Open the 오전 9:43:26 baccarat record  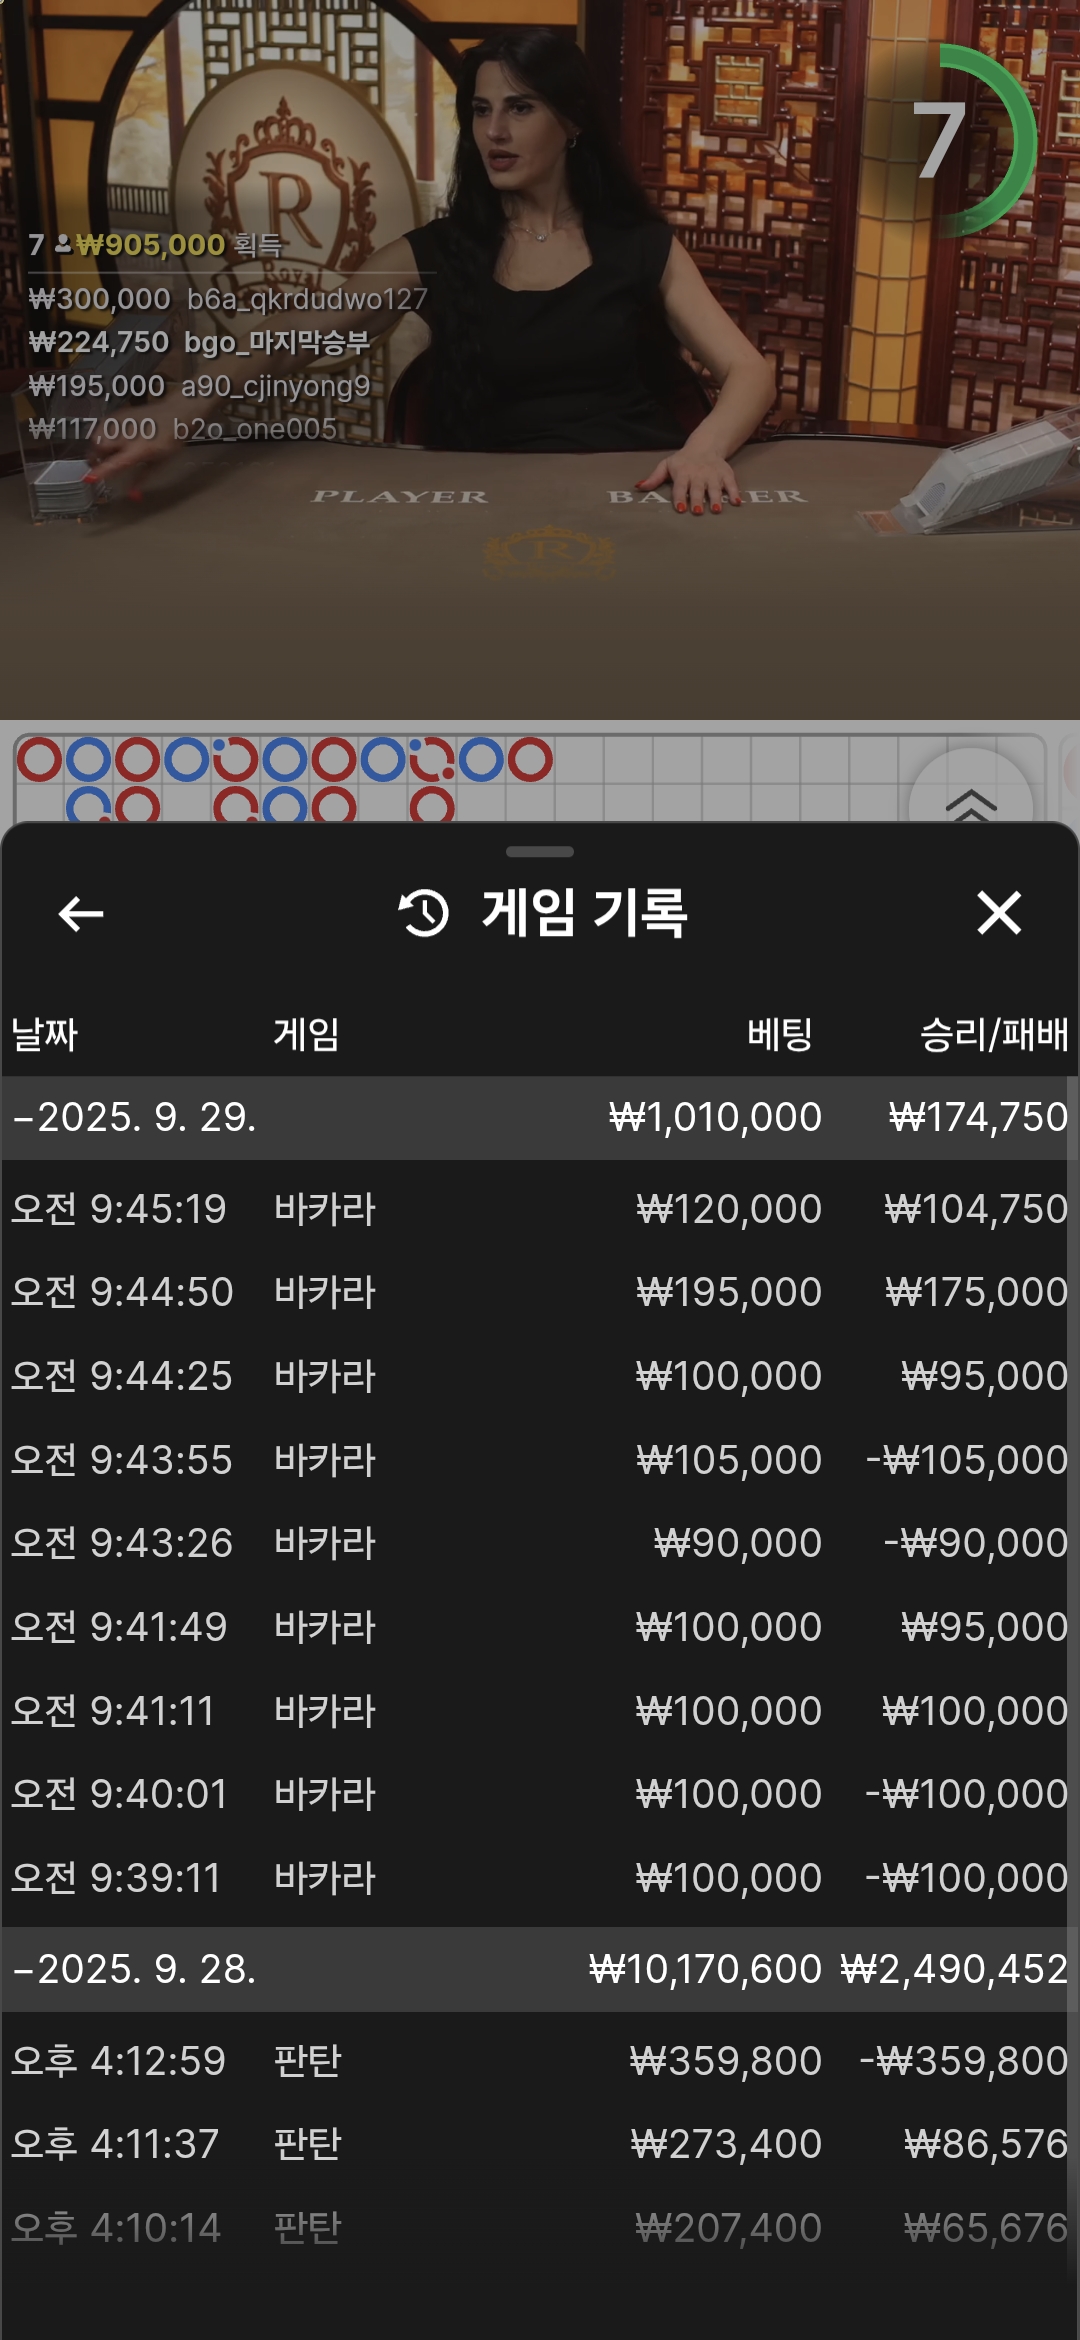[540, 1543]
